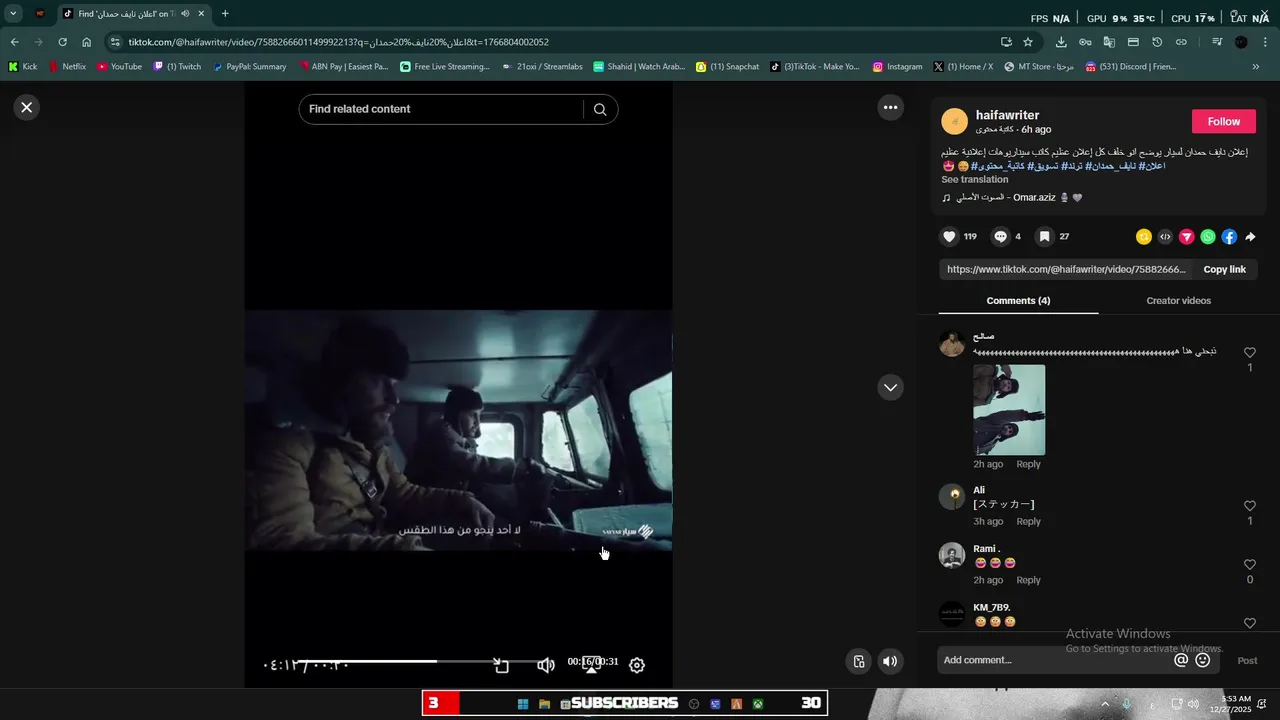
Task: Open the tab search dropdown arrow
Action: pos(13,14)
